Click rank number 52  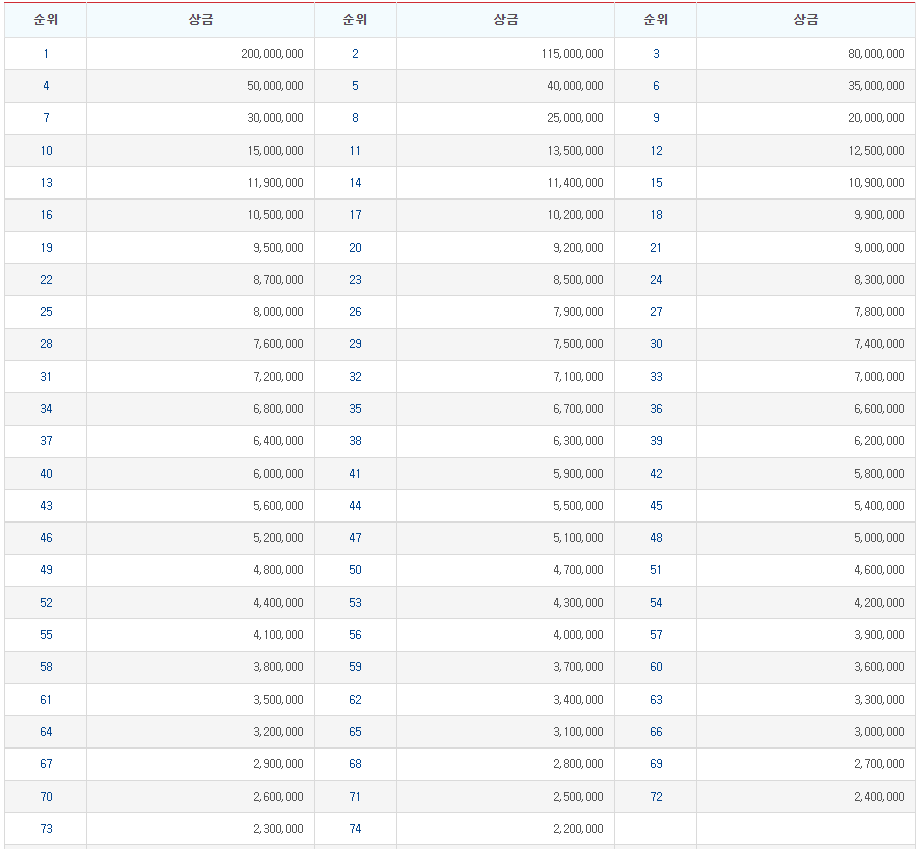pyautogui.click(x=46, y=603)
